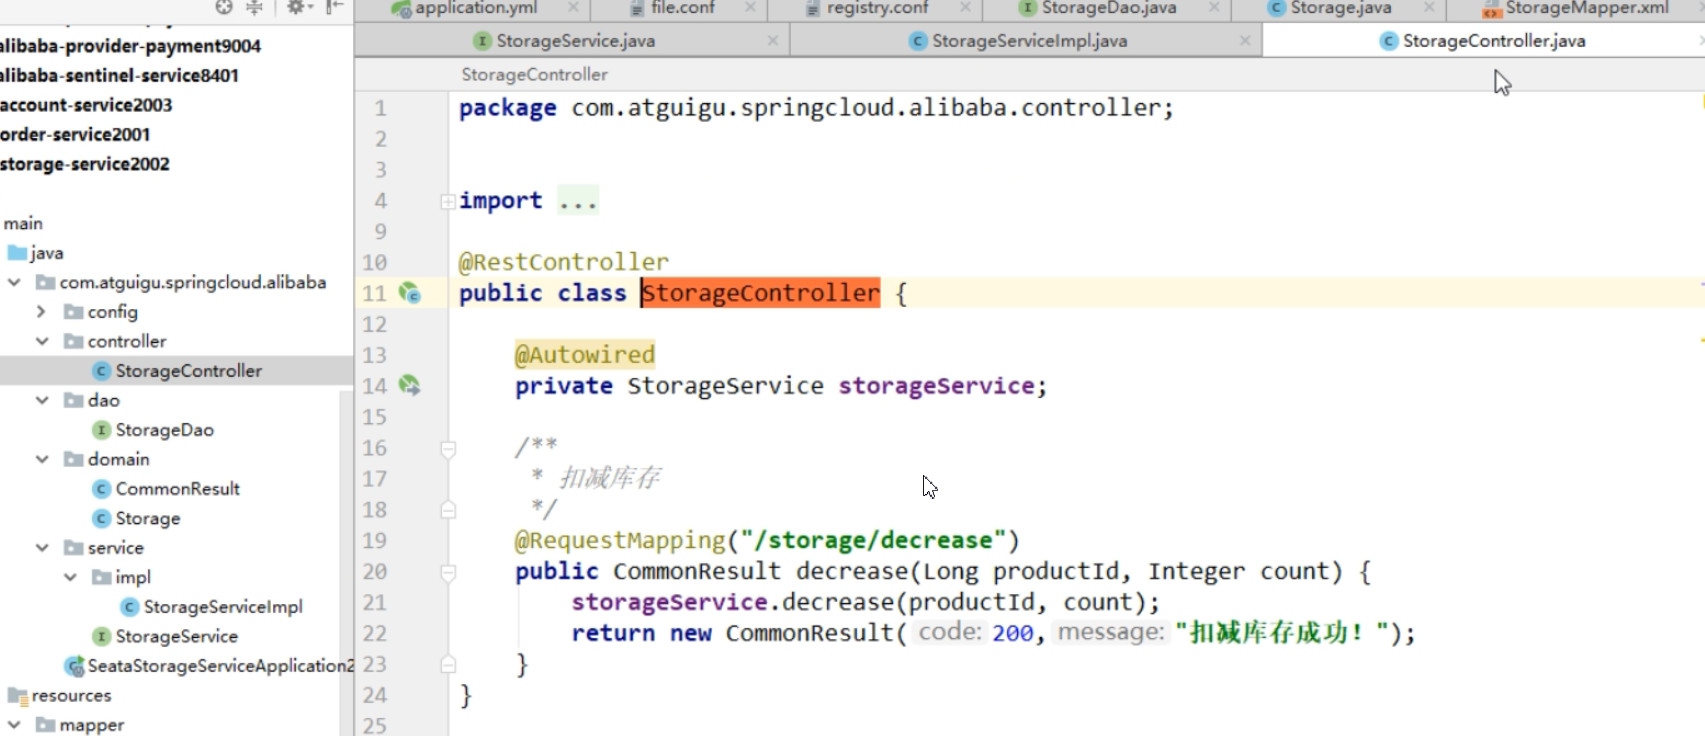Collapse the com.atguigu.springcloud.alibaba package
This screenshot has width=1705, height=736.
[14, 282]
